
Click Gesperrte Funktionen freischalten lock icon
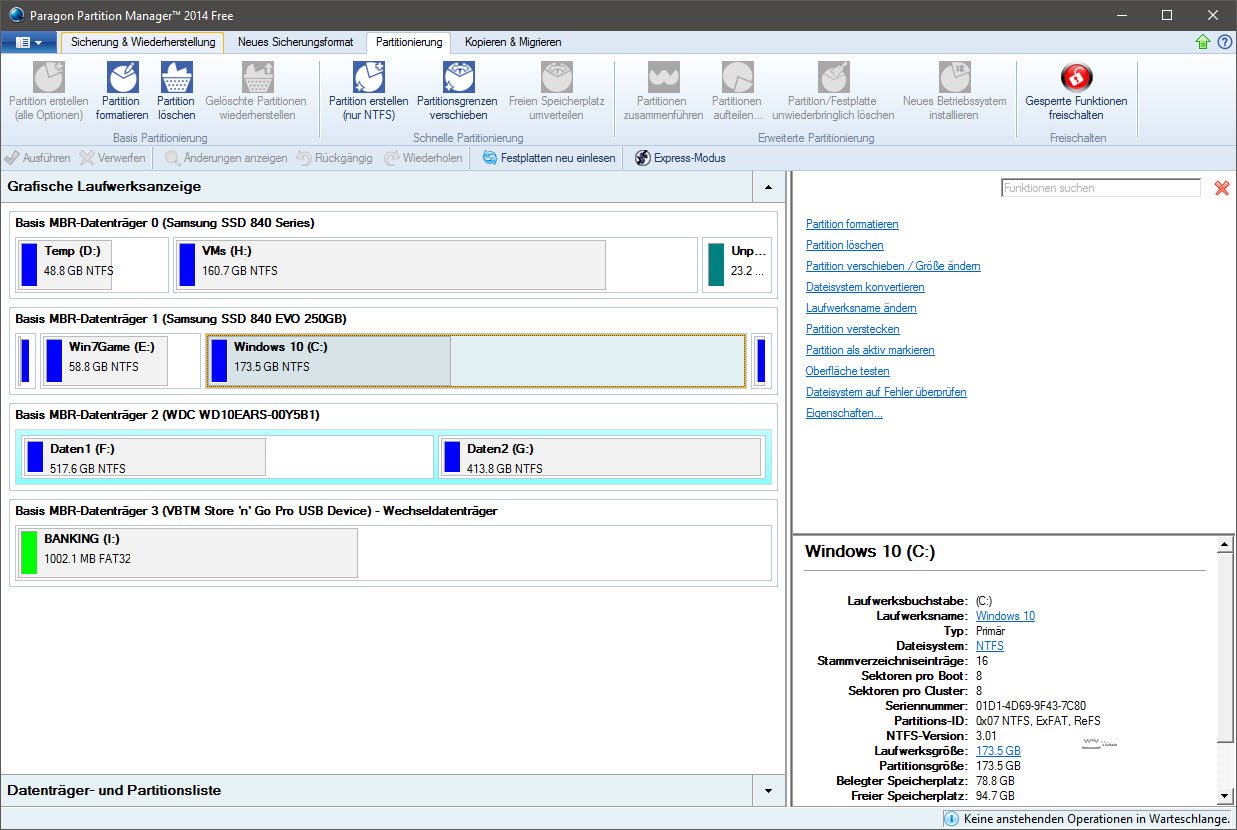(1076, 78)
